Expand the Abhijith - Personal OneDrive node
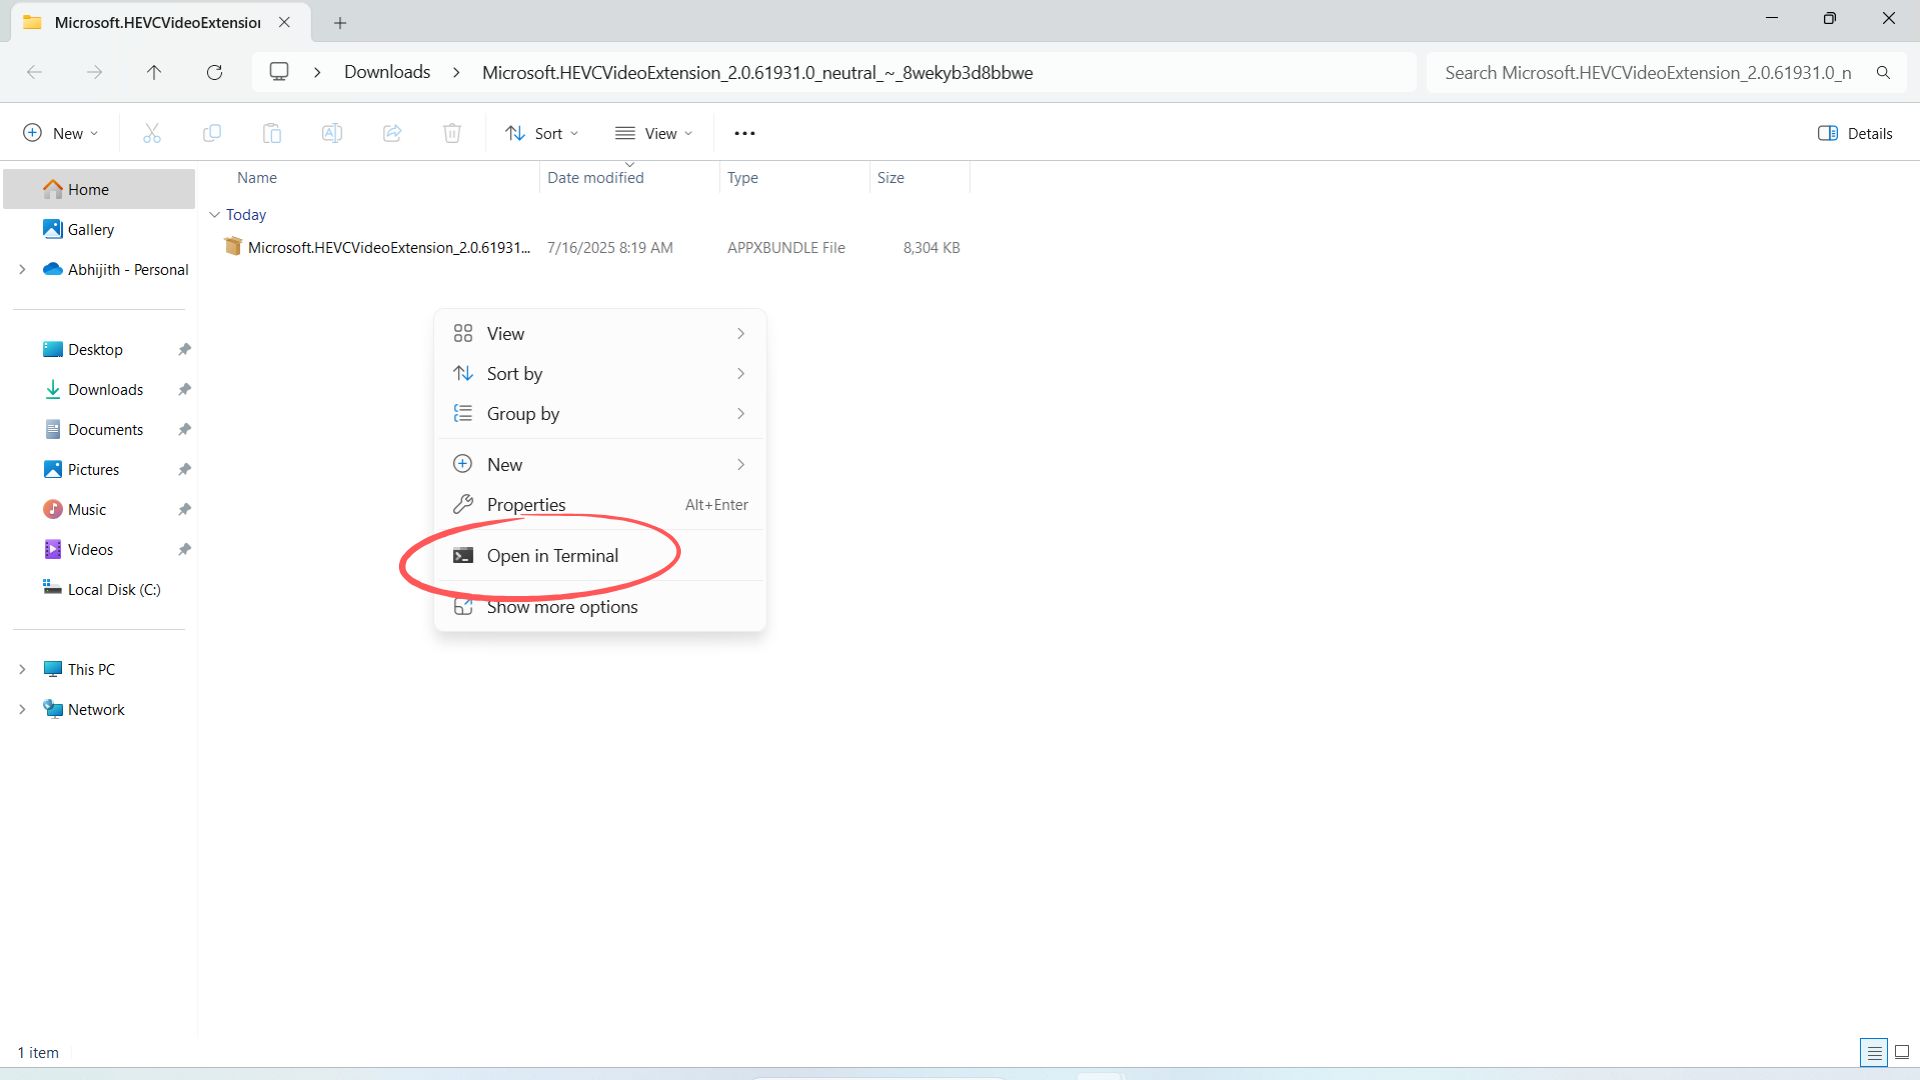This screenshot has width=1920, height=1080. click(x=22, y=269)
